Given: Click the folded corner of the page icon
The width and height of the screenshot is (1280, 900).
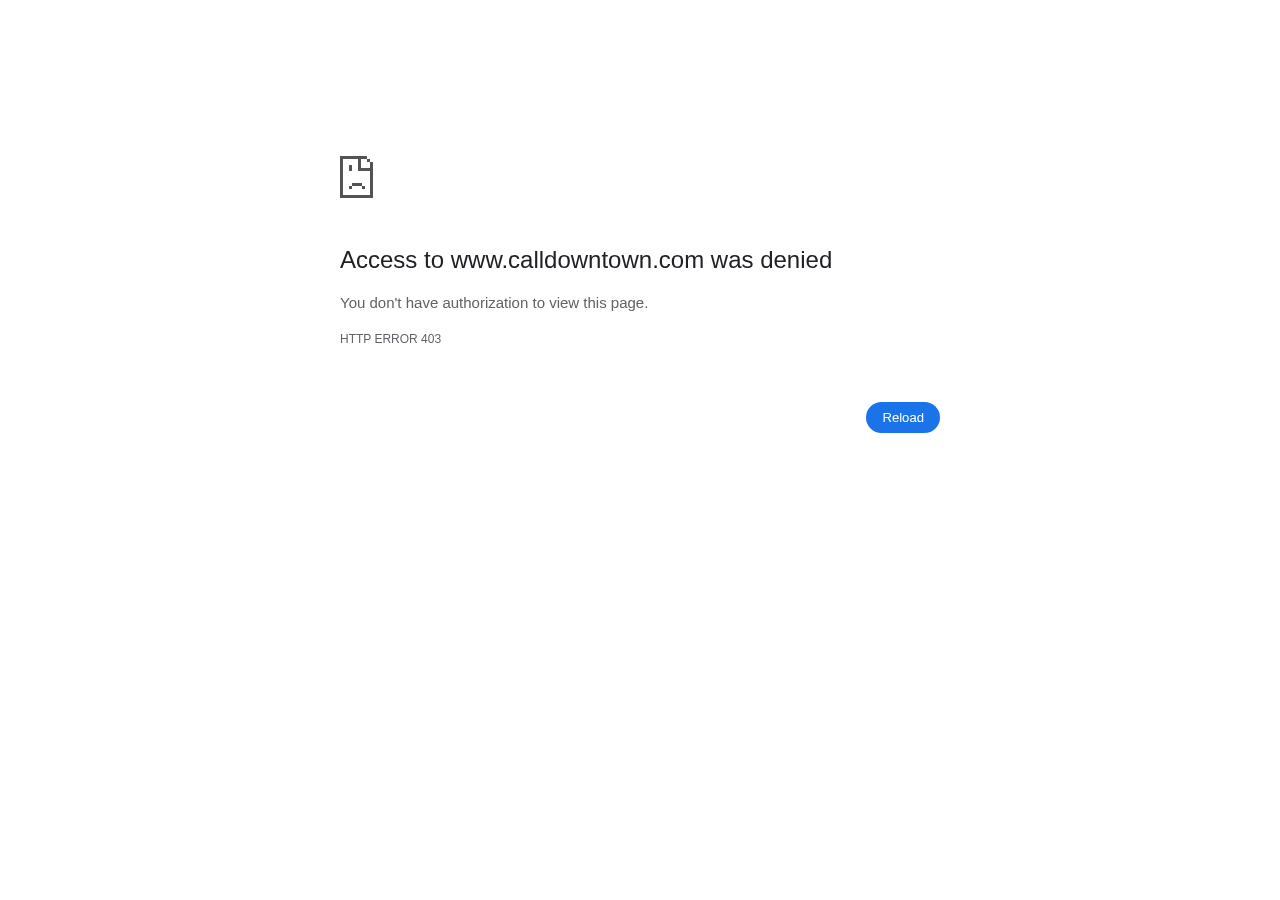Looking at the screenshot, I should pyautogui.click(x=366, y=163).
